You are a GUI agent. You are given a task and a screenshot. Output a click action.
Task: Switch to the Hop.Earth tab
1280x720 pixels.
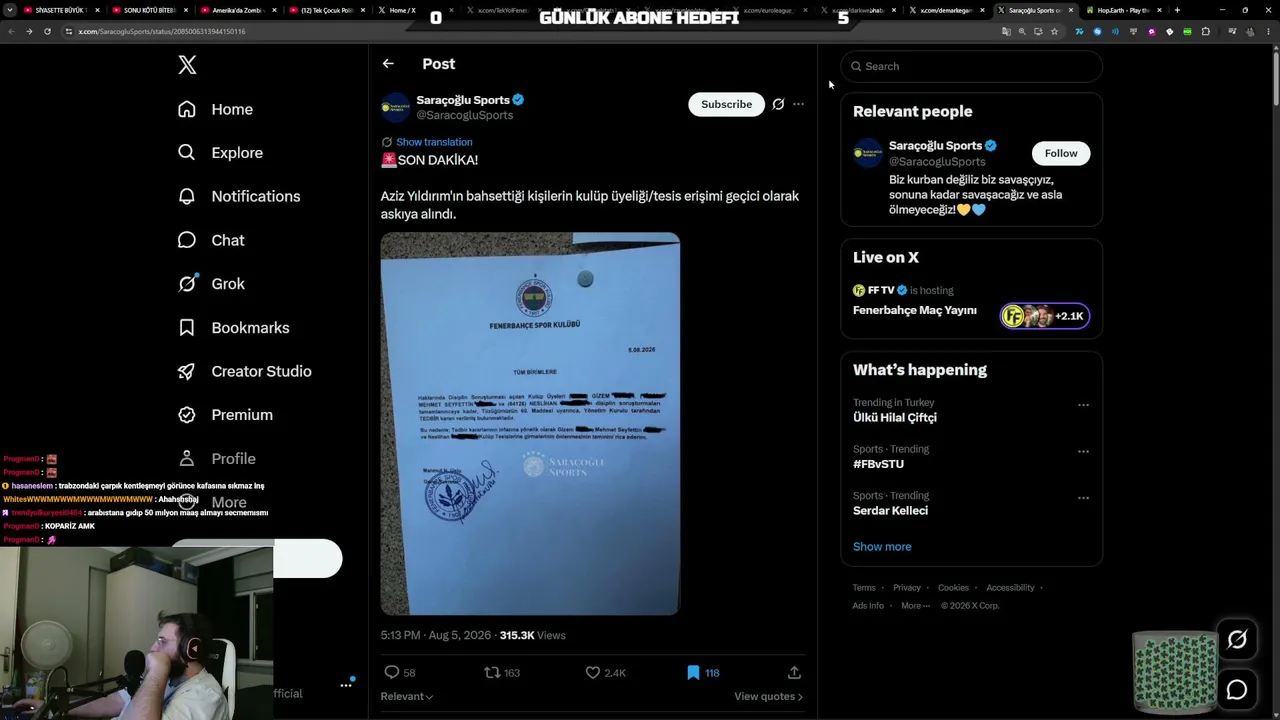[x=1122, y=10]
